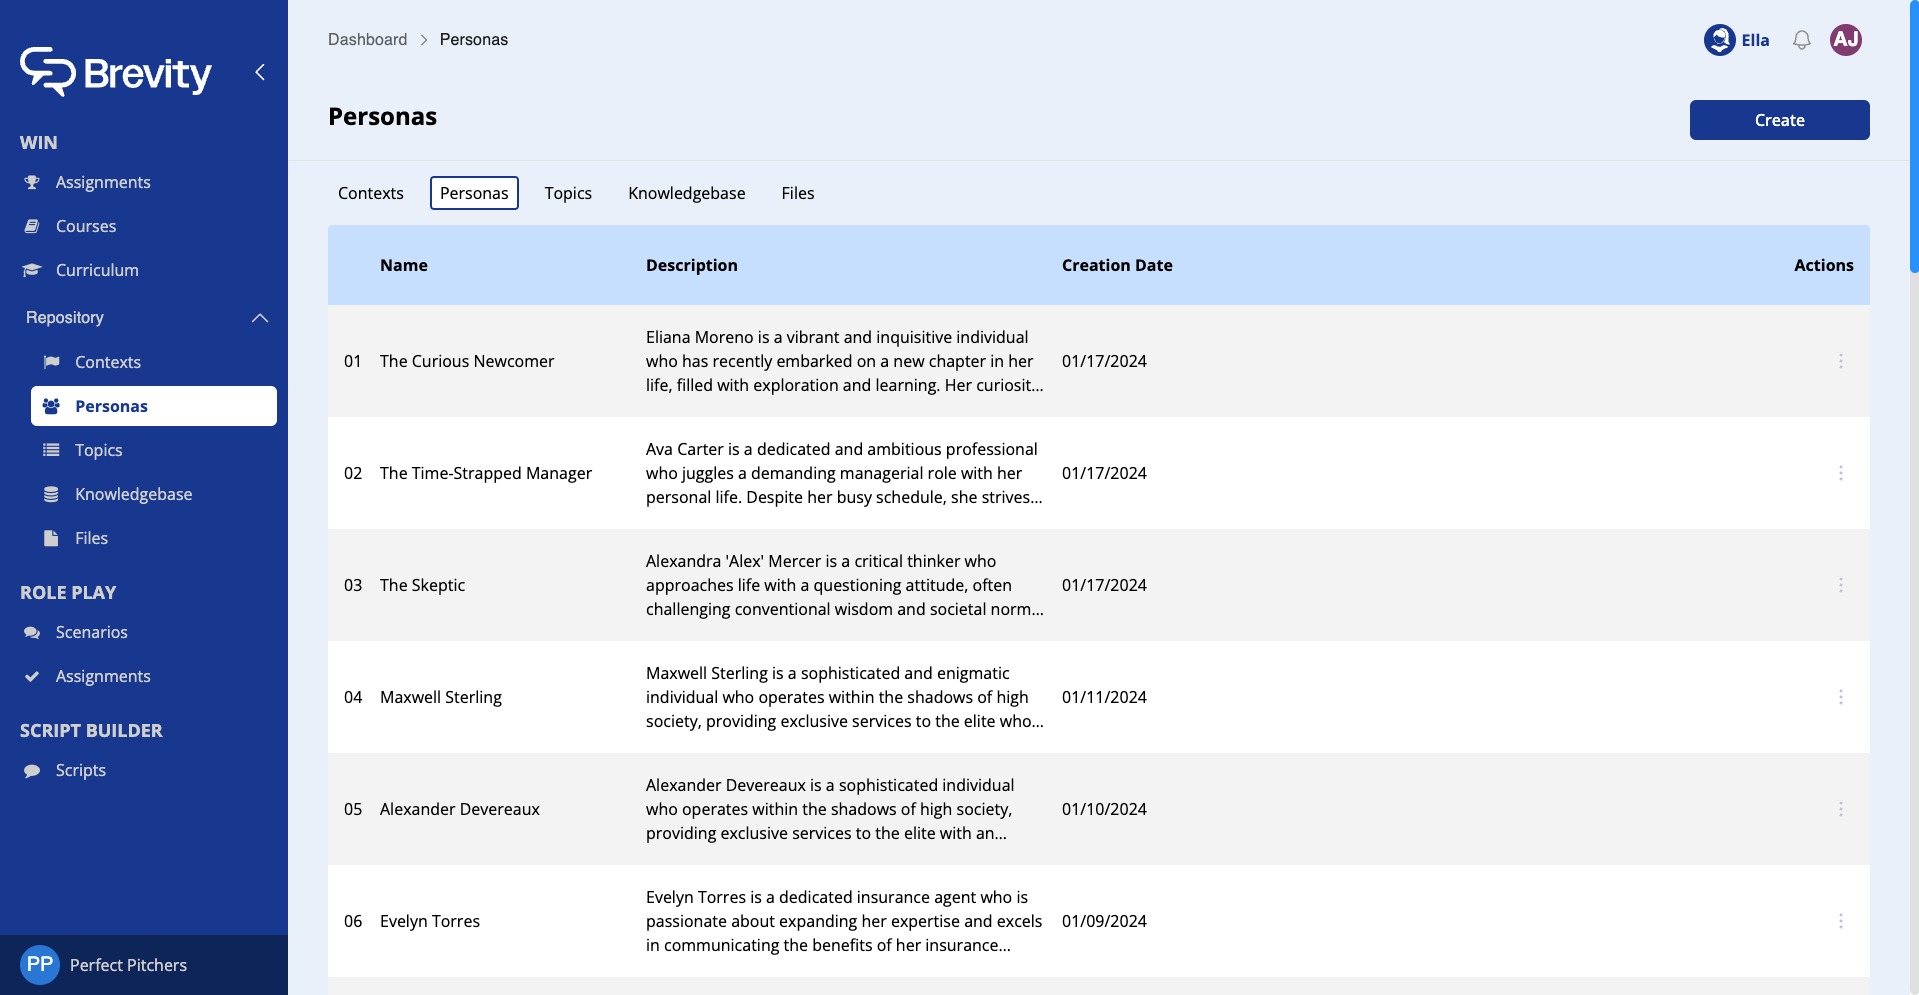This screenshot has width=1919, height=995.
Task: Open Courses from the sidebar
Action: (x=86, y=226)
